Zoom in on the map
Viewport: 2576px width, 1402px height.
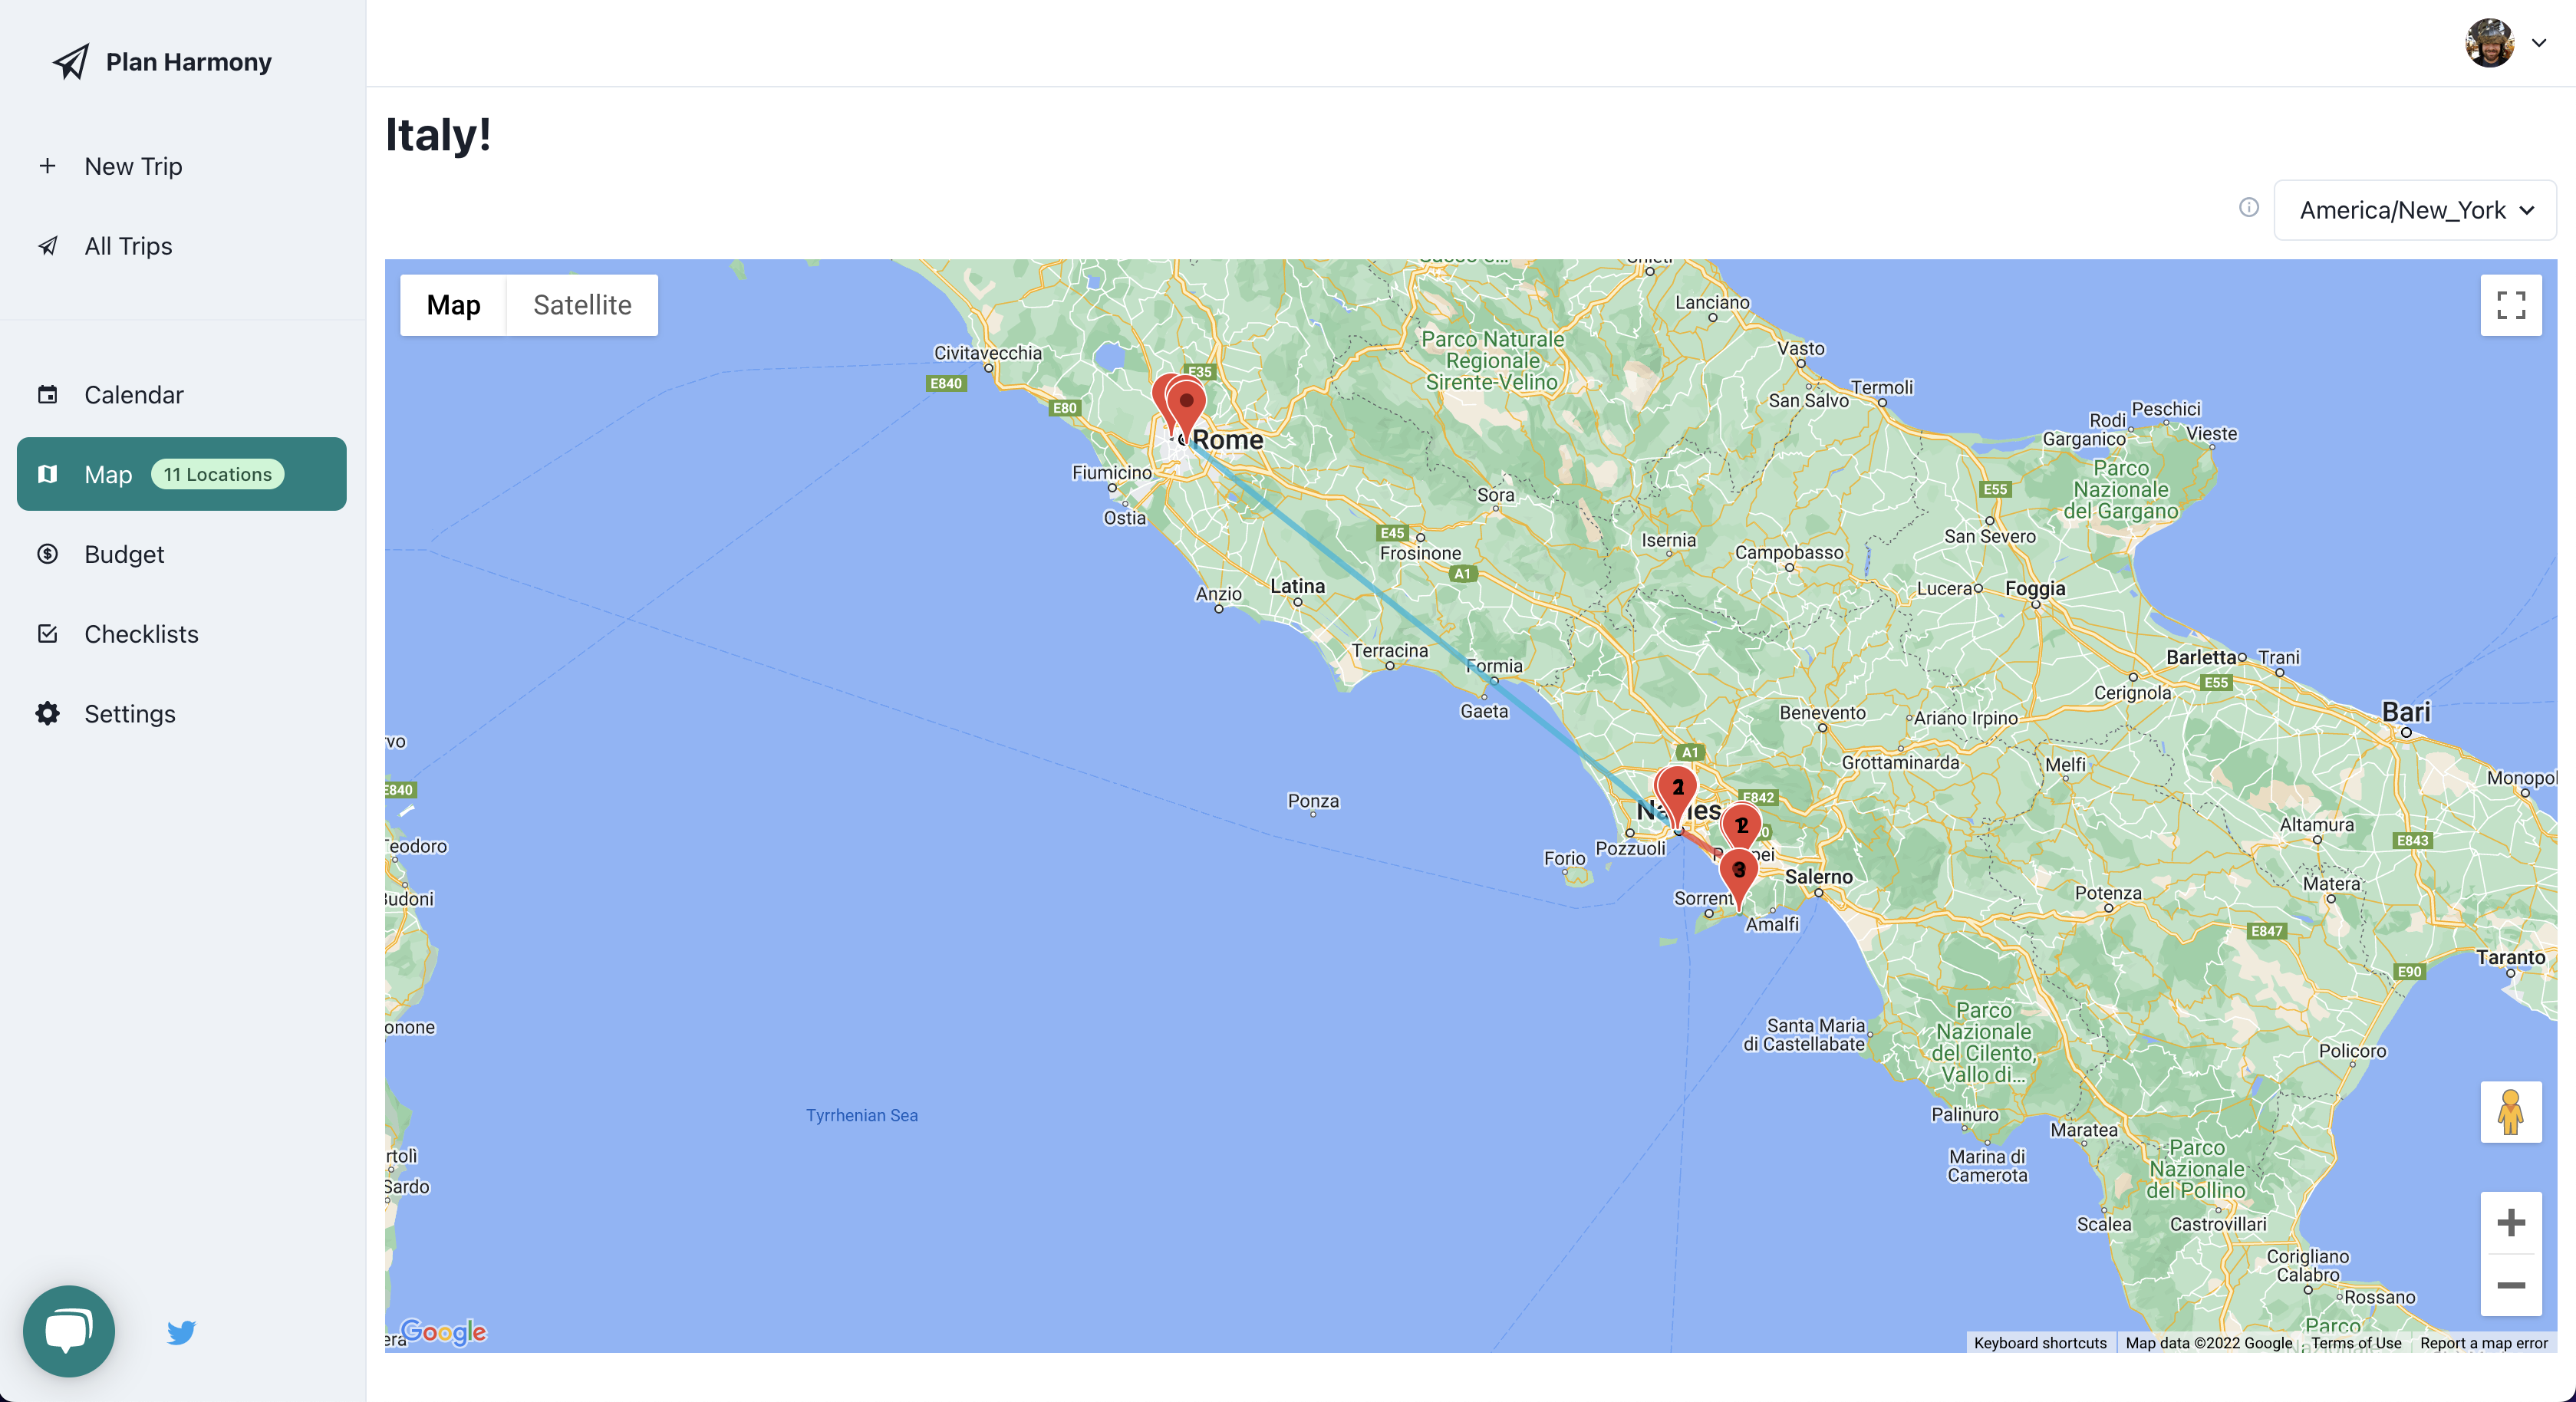point(2510,1222)
